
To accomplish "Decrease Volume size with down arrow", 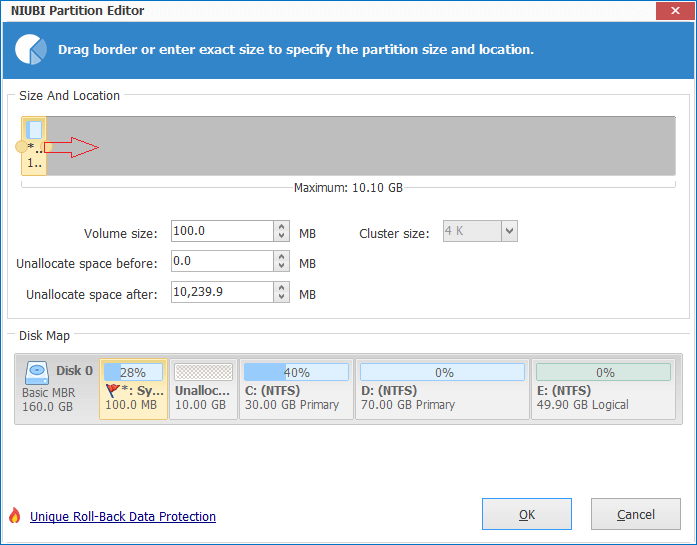I will pos(281,238).
